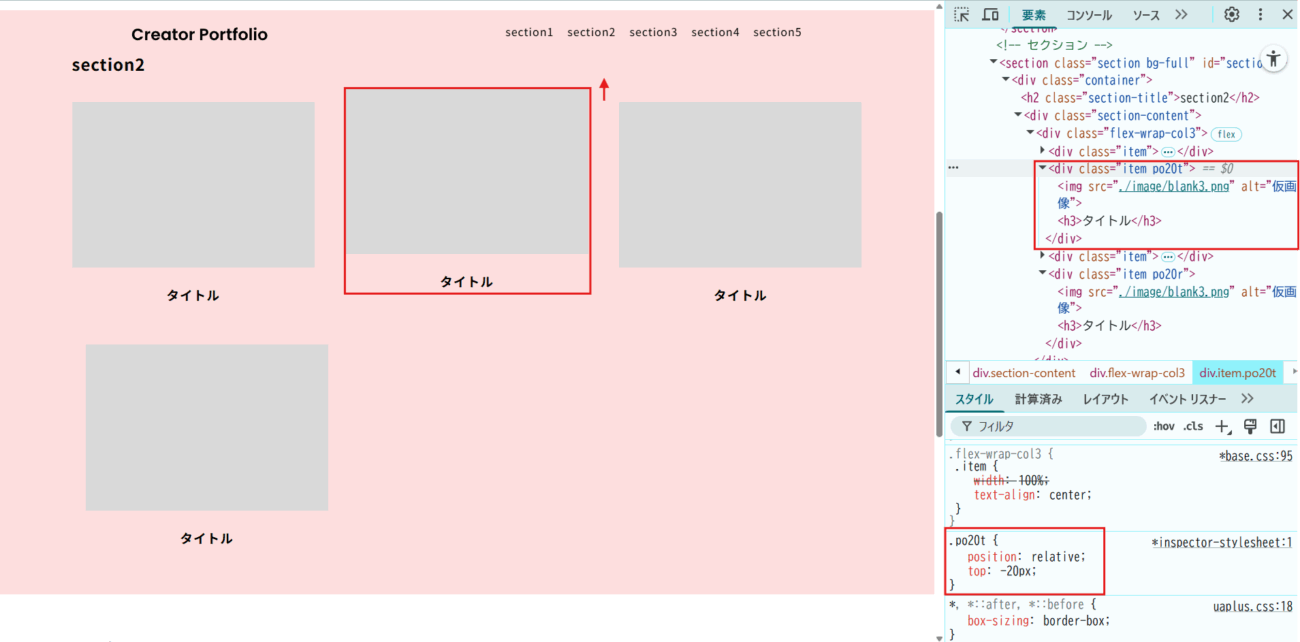Open DevTools three-dot customize menu
This screenshot has width=1300, height=642.
1260,15
